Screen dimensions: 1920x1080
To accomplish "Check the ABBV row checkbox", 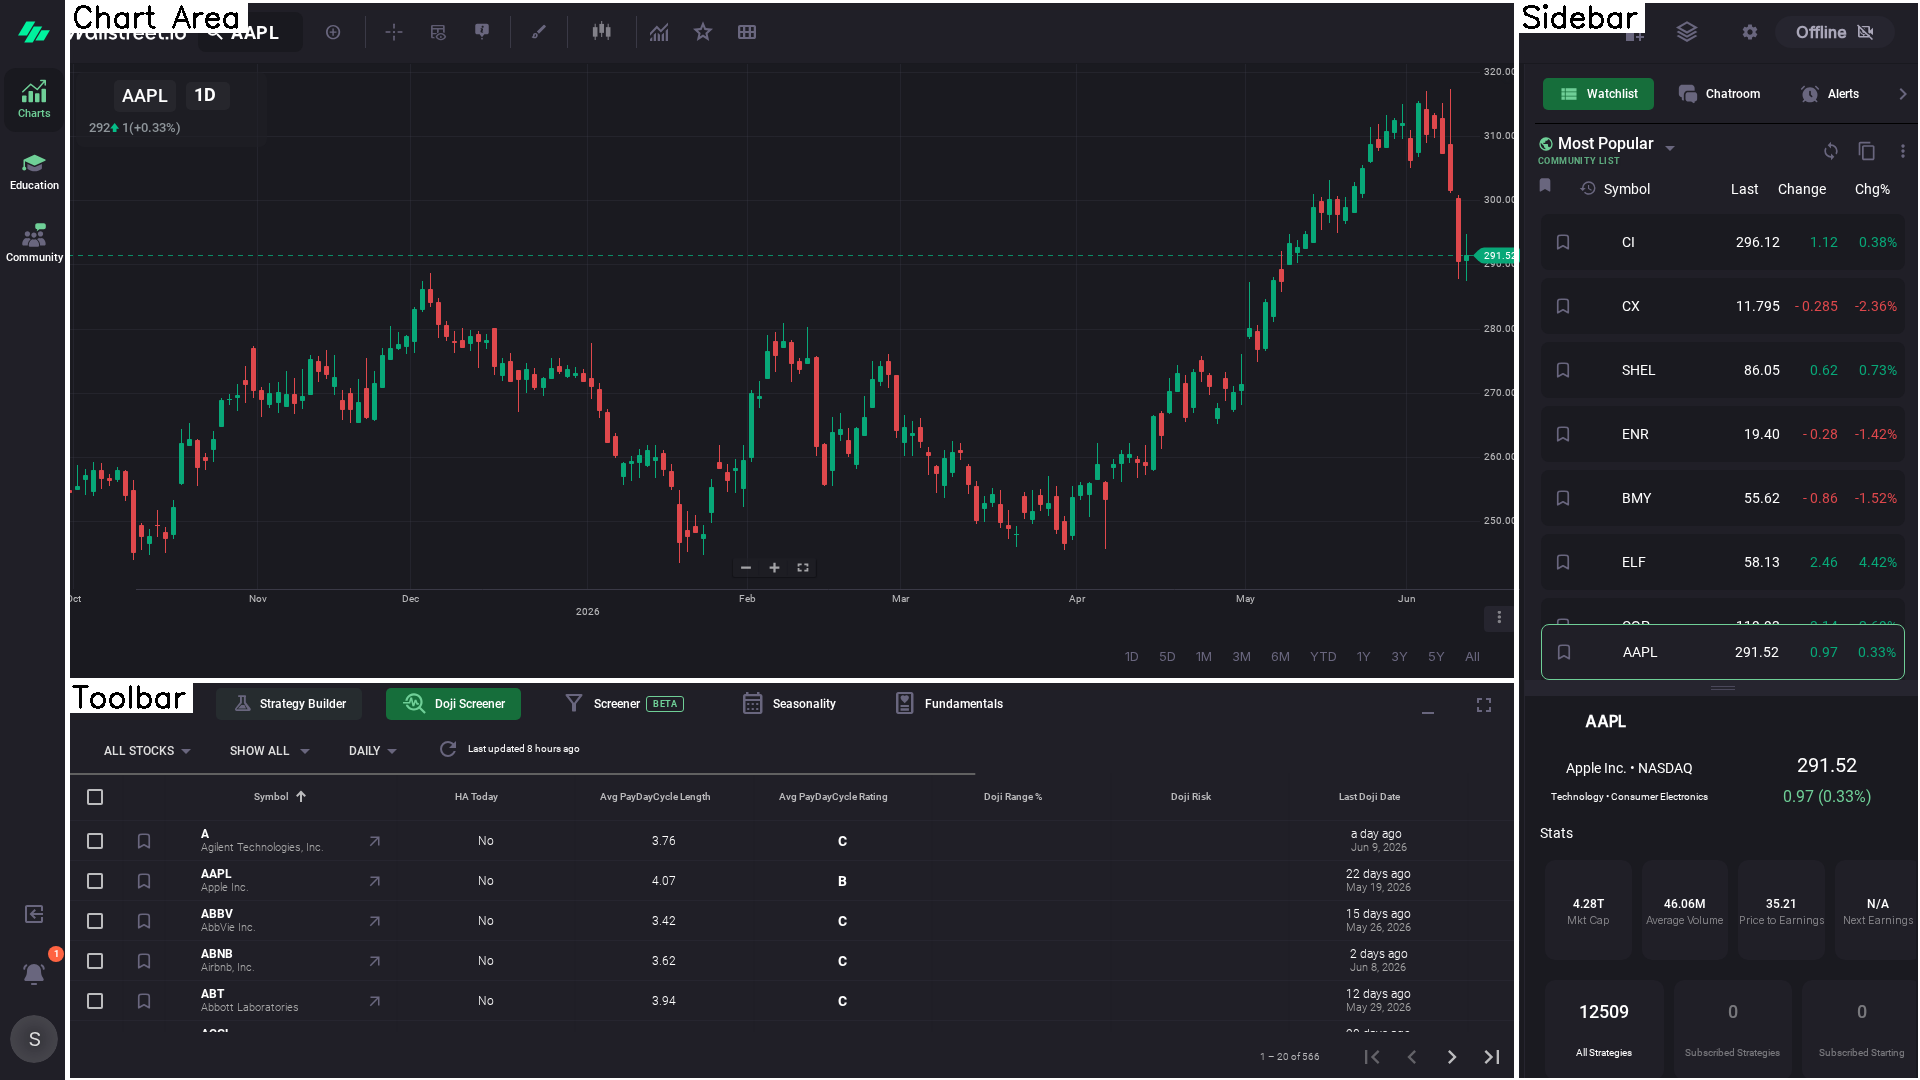I will 95,921.
